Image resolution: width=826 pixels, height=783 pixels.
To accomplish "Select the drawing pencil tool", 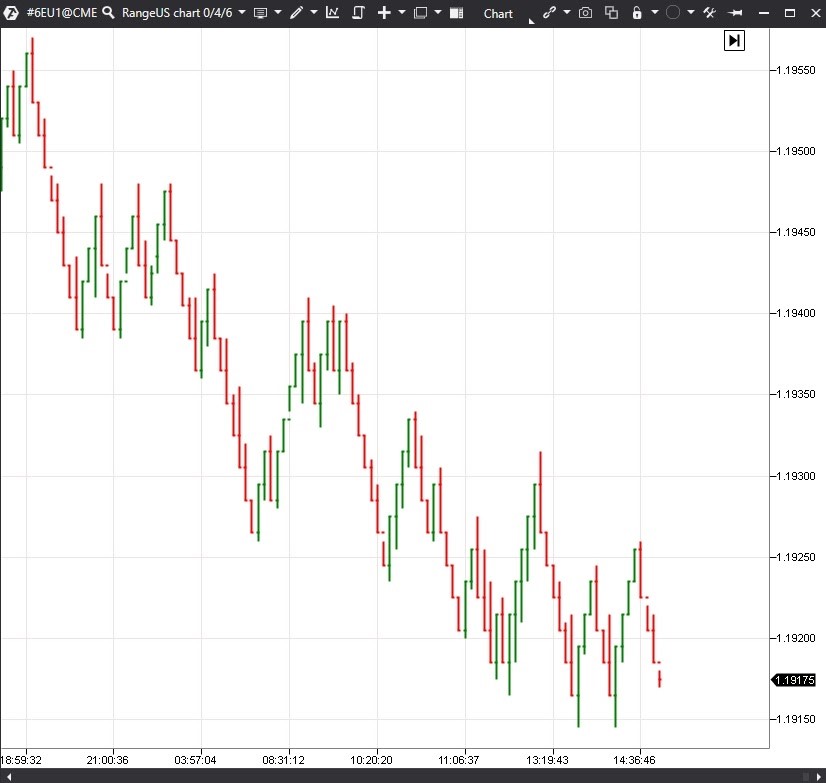I will [x=297, y=13].
